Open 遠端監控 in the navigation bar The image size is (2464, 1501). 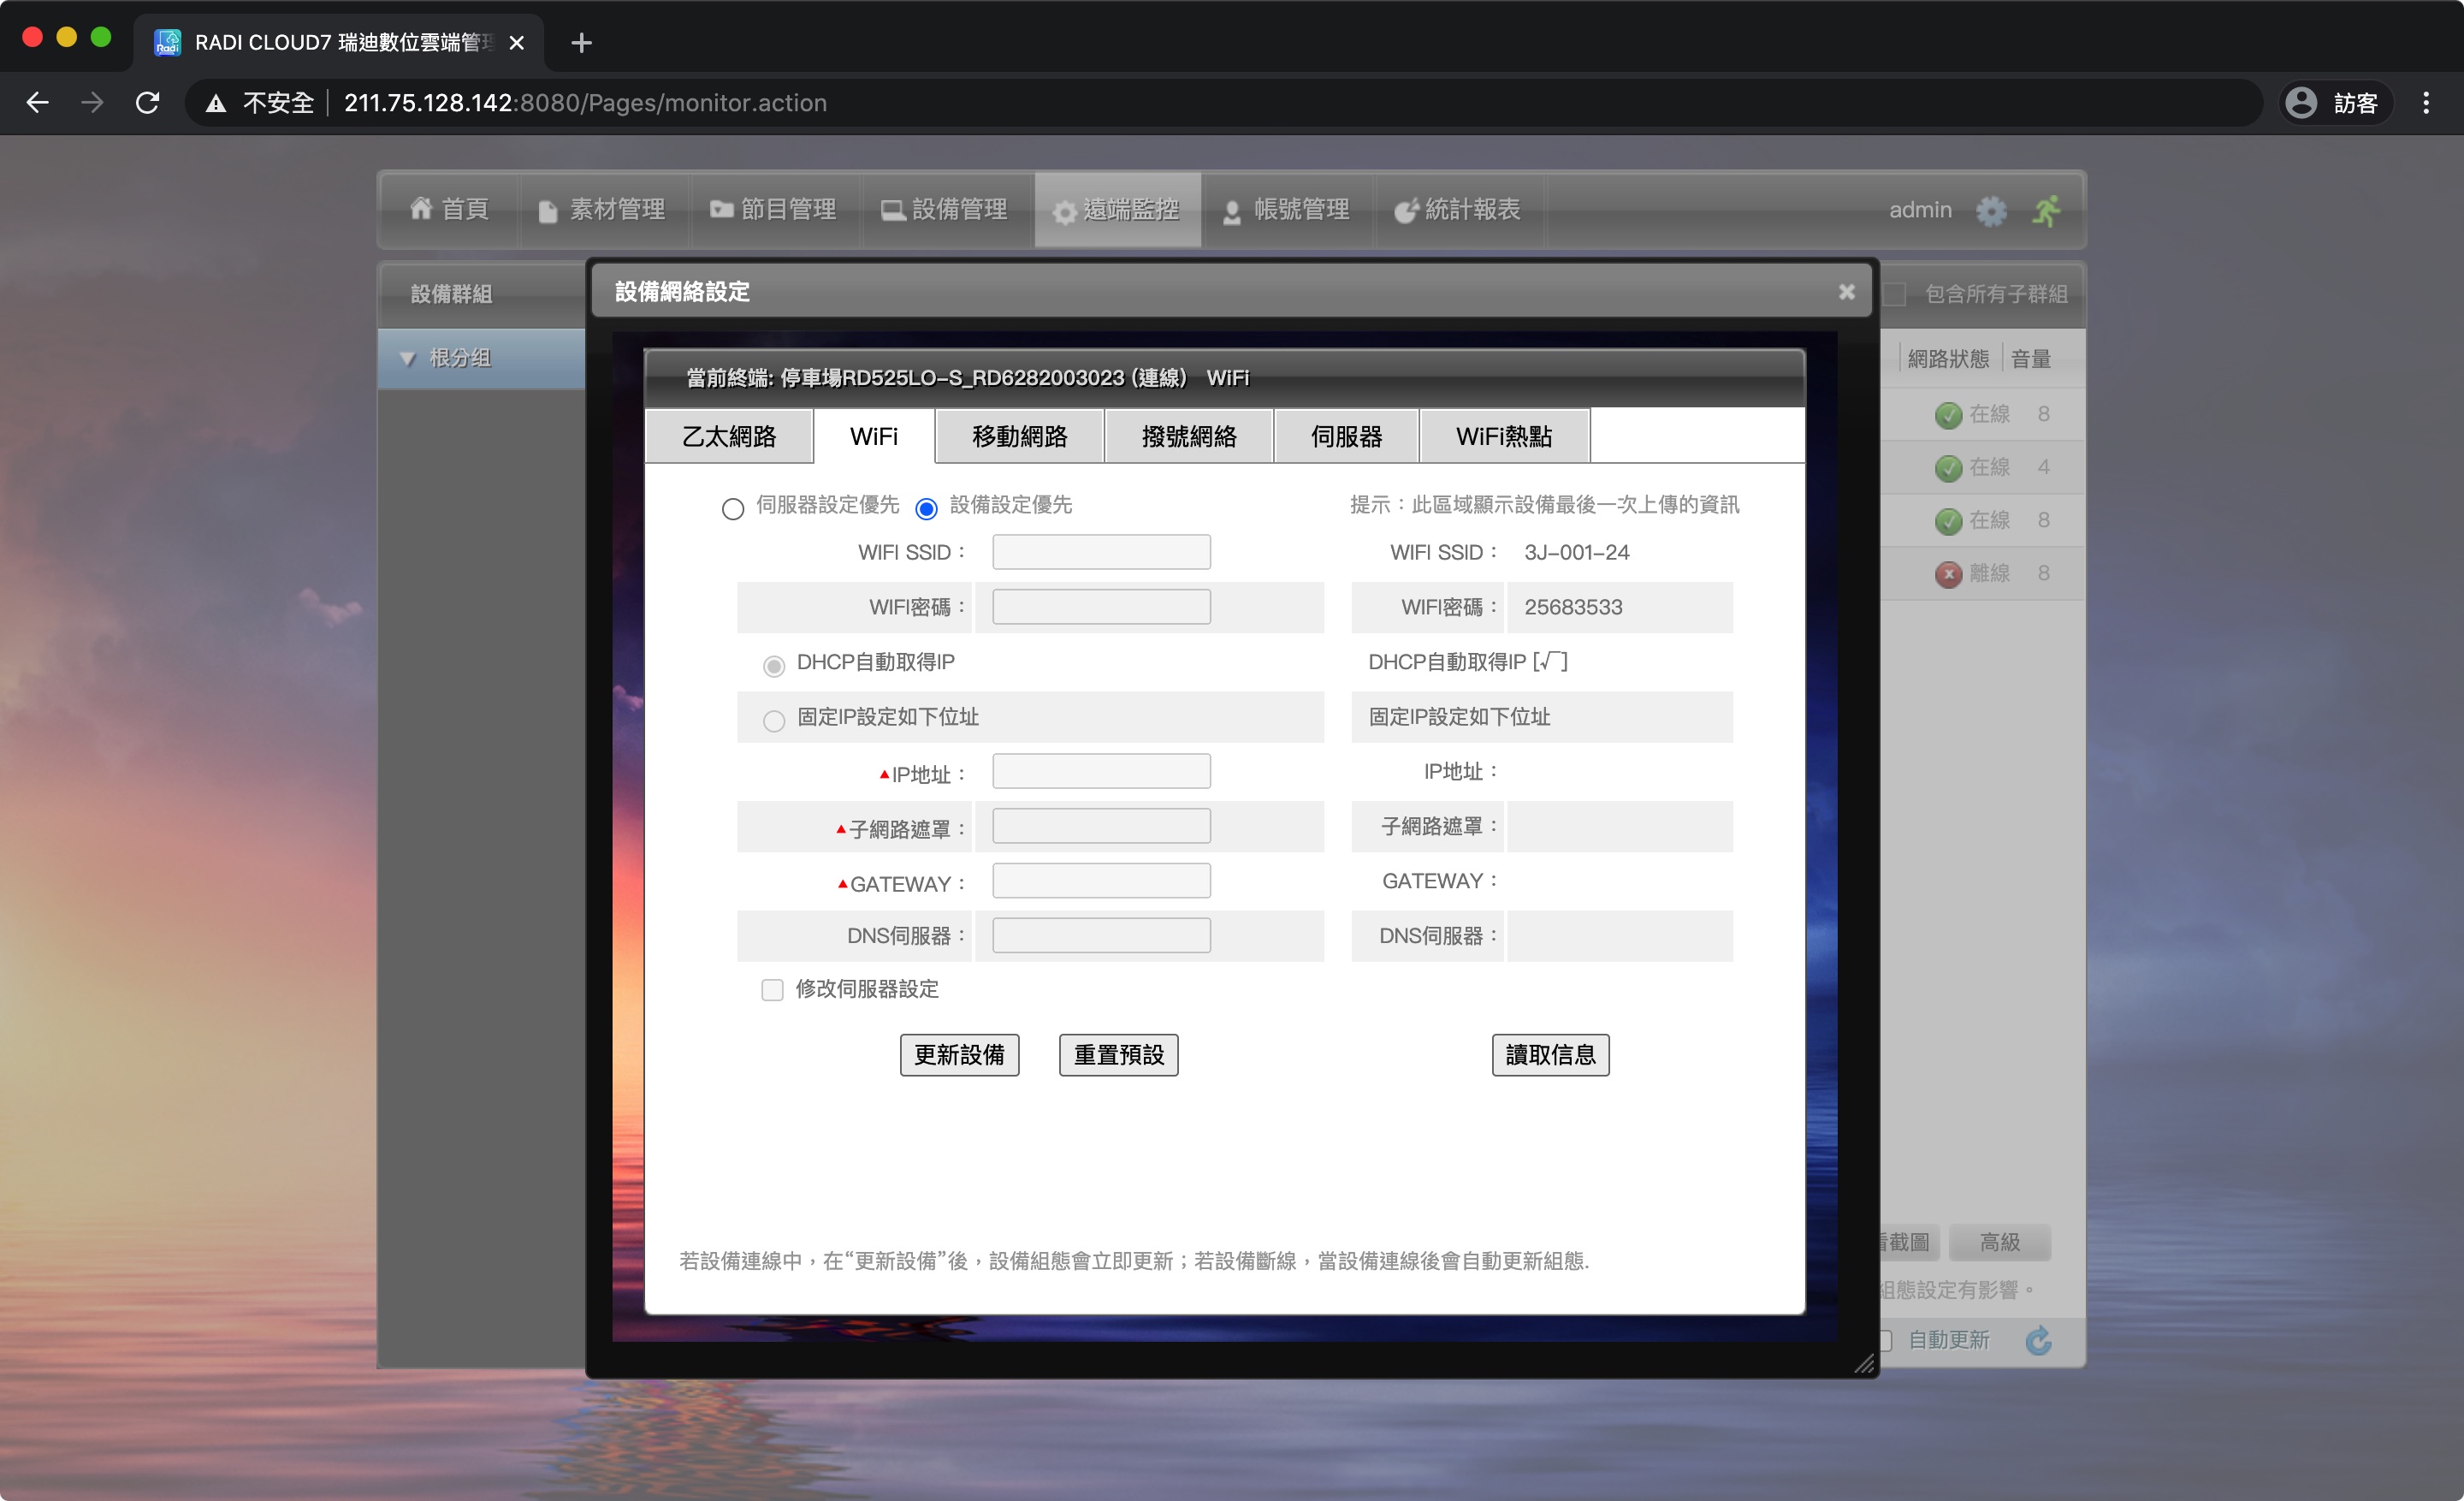pyautogui.click(x=1117, y=209)
